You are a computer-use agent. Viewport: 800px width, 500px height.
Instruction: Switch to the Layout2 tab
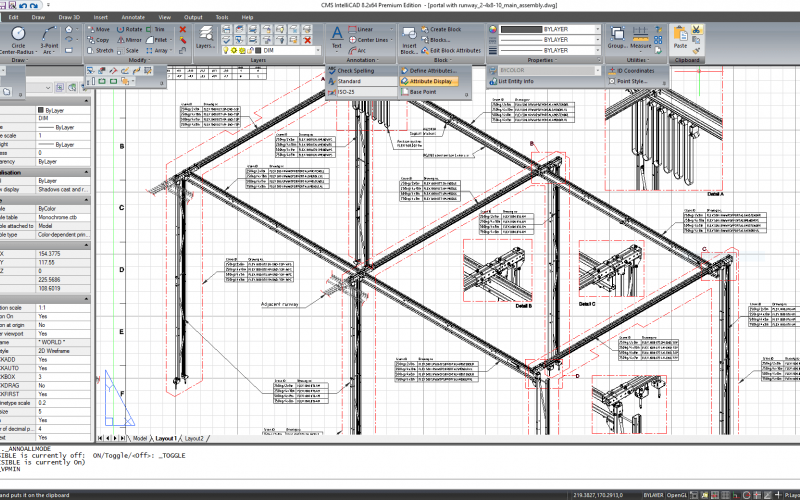point(192,438)
